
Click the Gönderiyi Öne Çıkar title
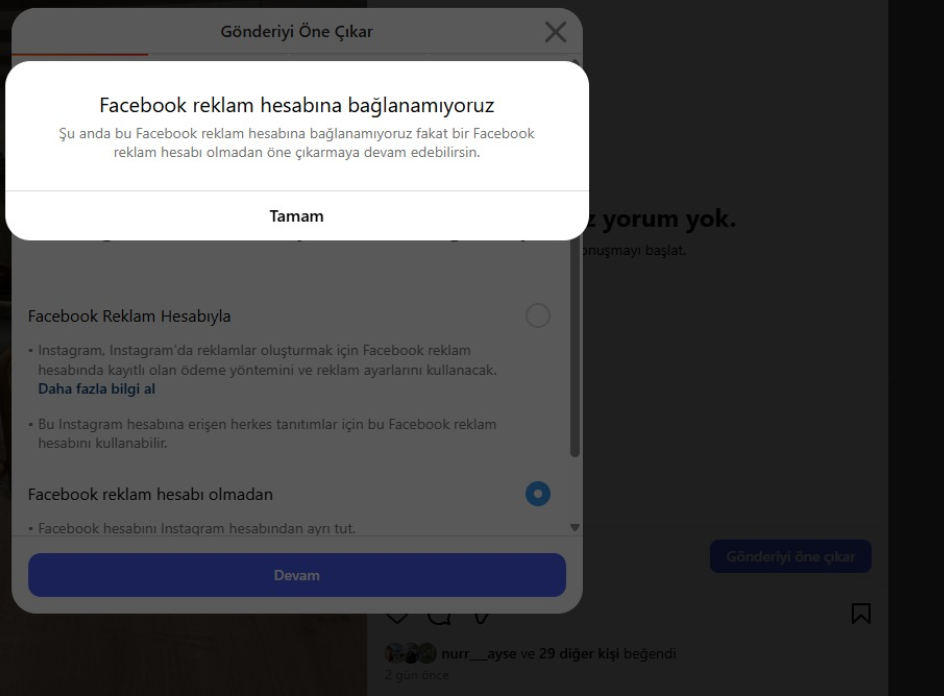pyautogui.click(x=297, y=31)
